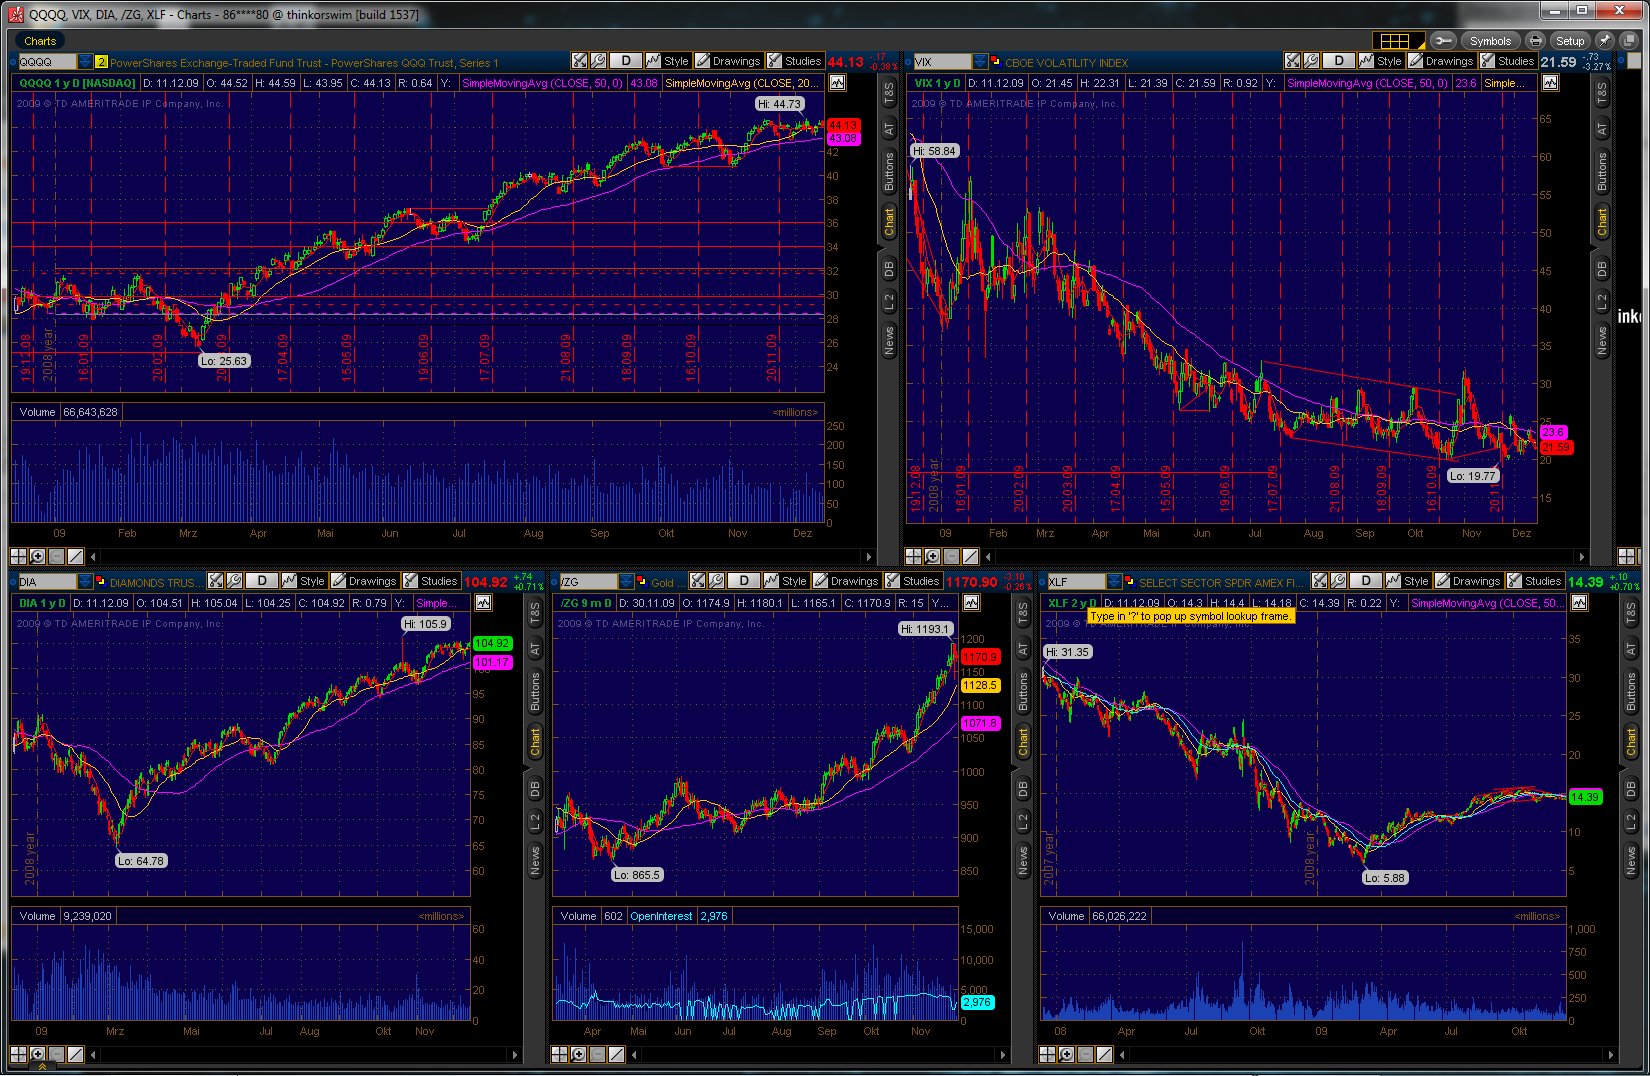
Task: Click QQQQ chart line drawing tool at bottom
Action: [76, 556]
